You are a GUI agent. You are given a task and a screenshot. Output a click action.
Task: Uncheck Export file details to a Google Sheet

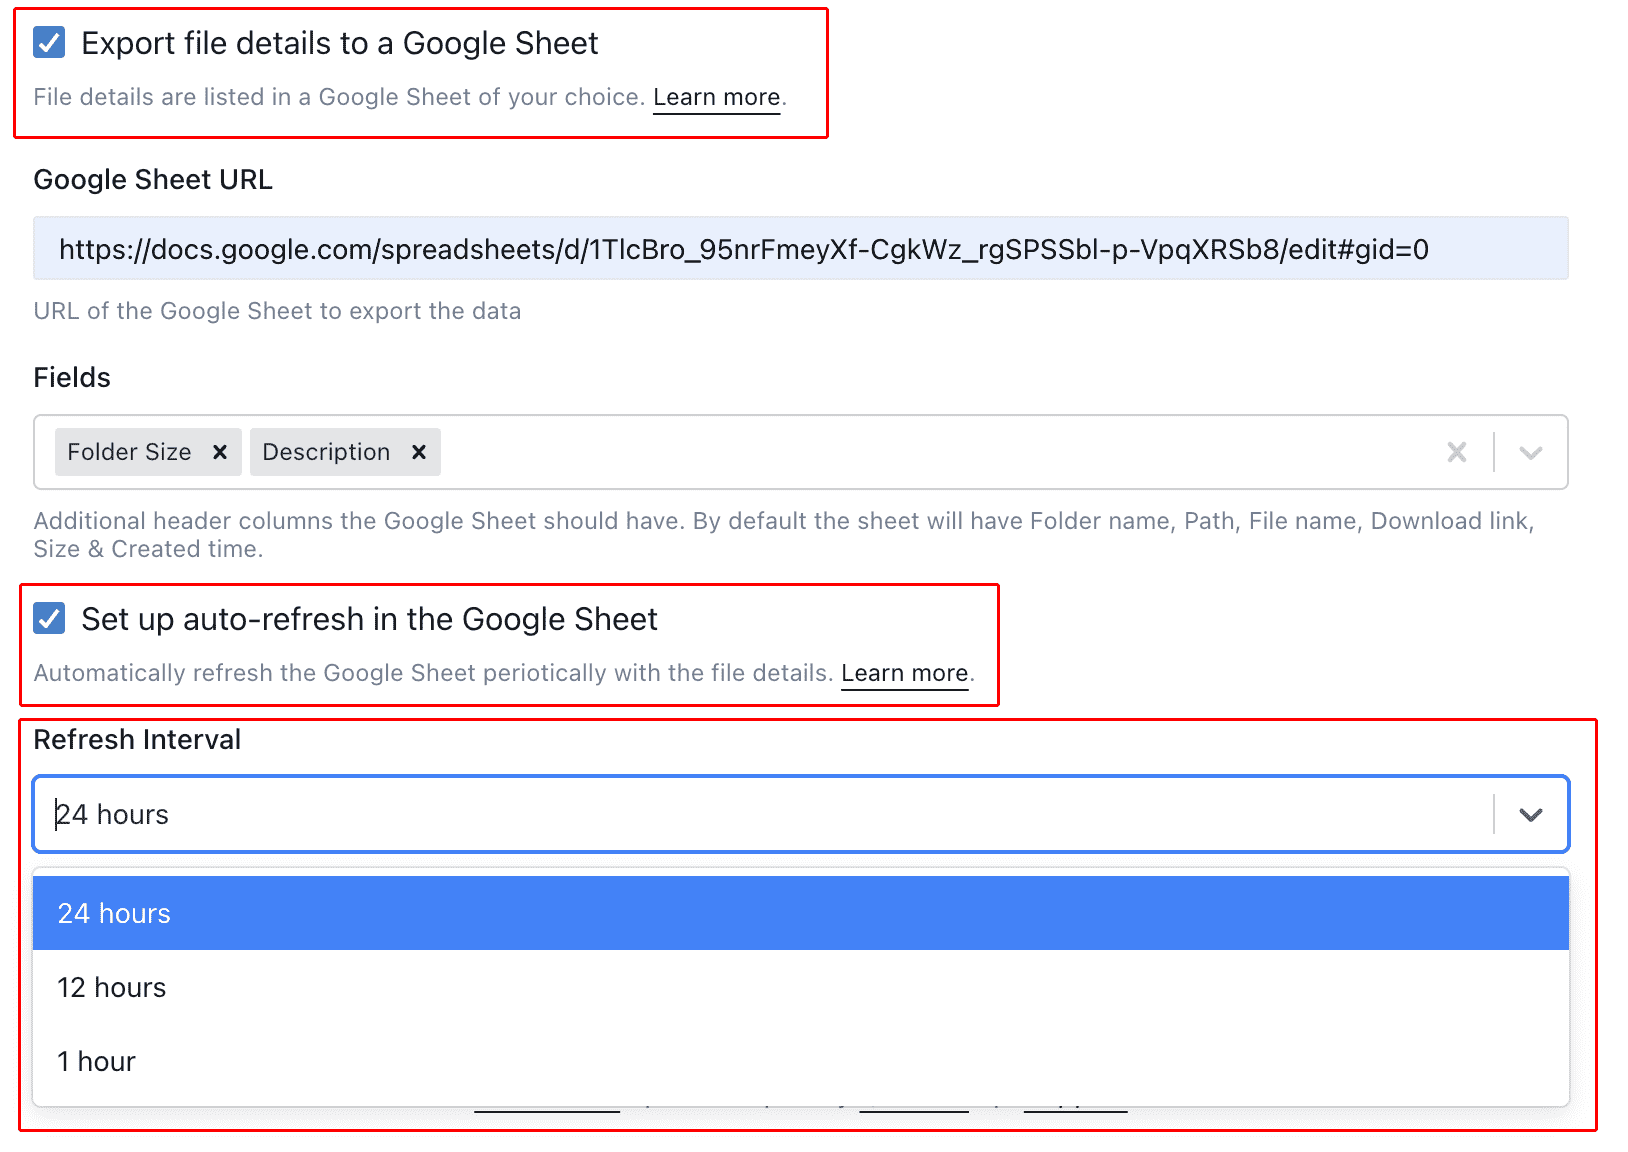(49, 43)
